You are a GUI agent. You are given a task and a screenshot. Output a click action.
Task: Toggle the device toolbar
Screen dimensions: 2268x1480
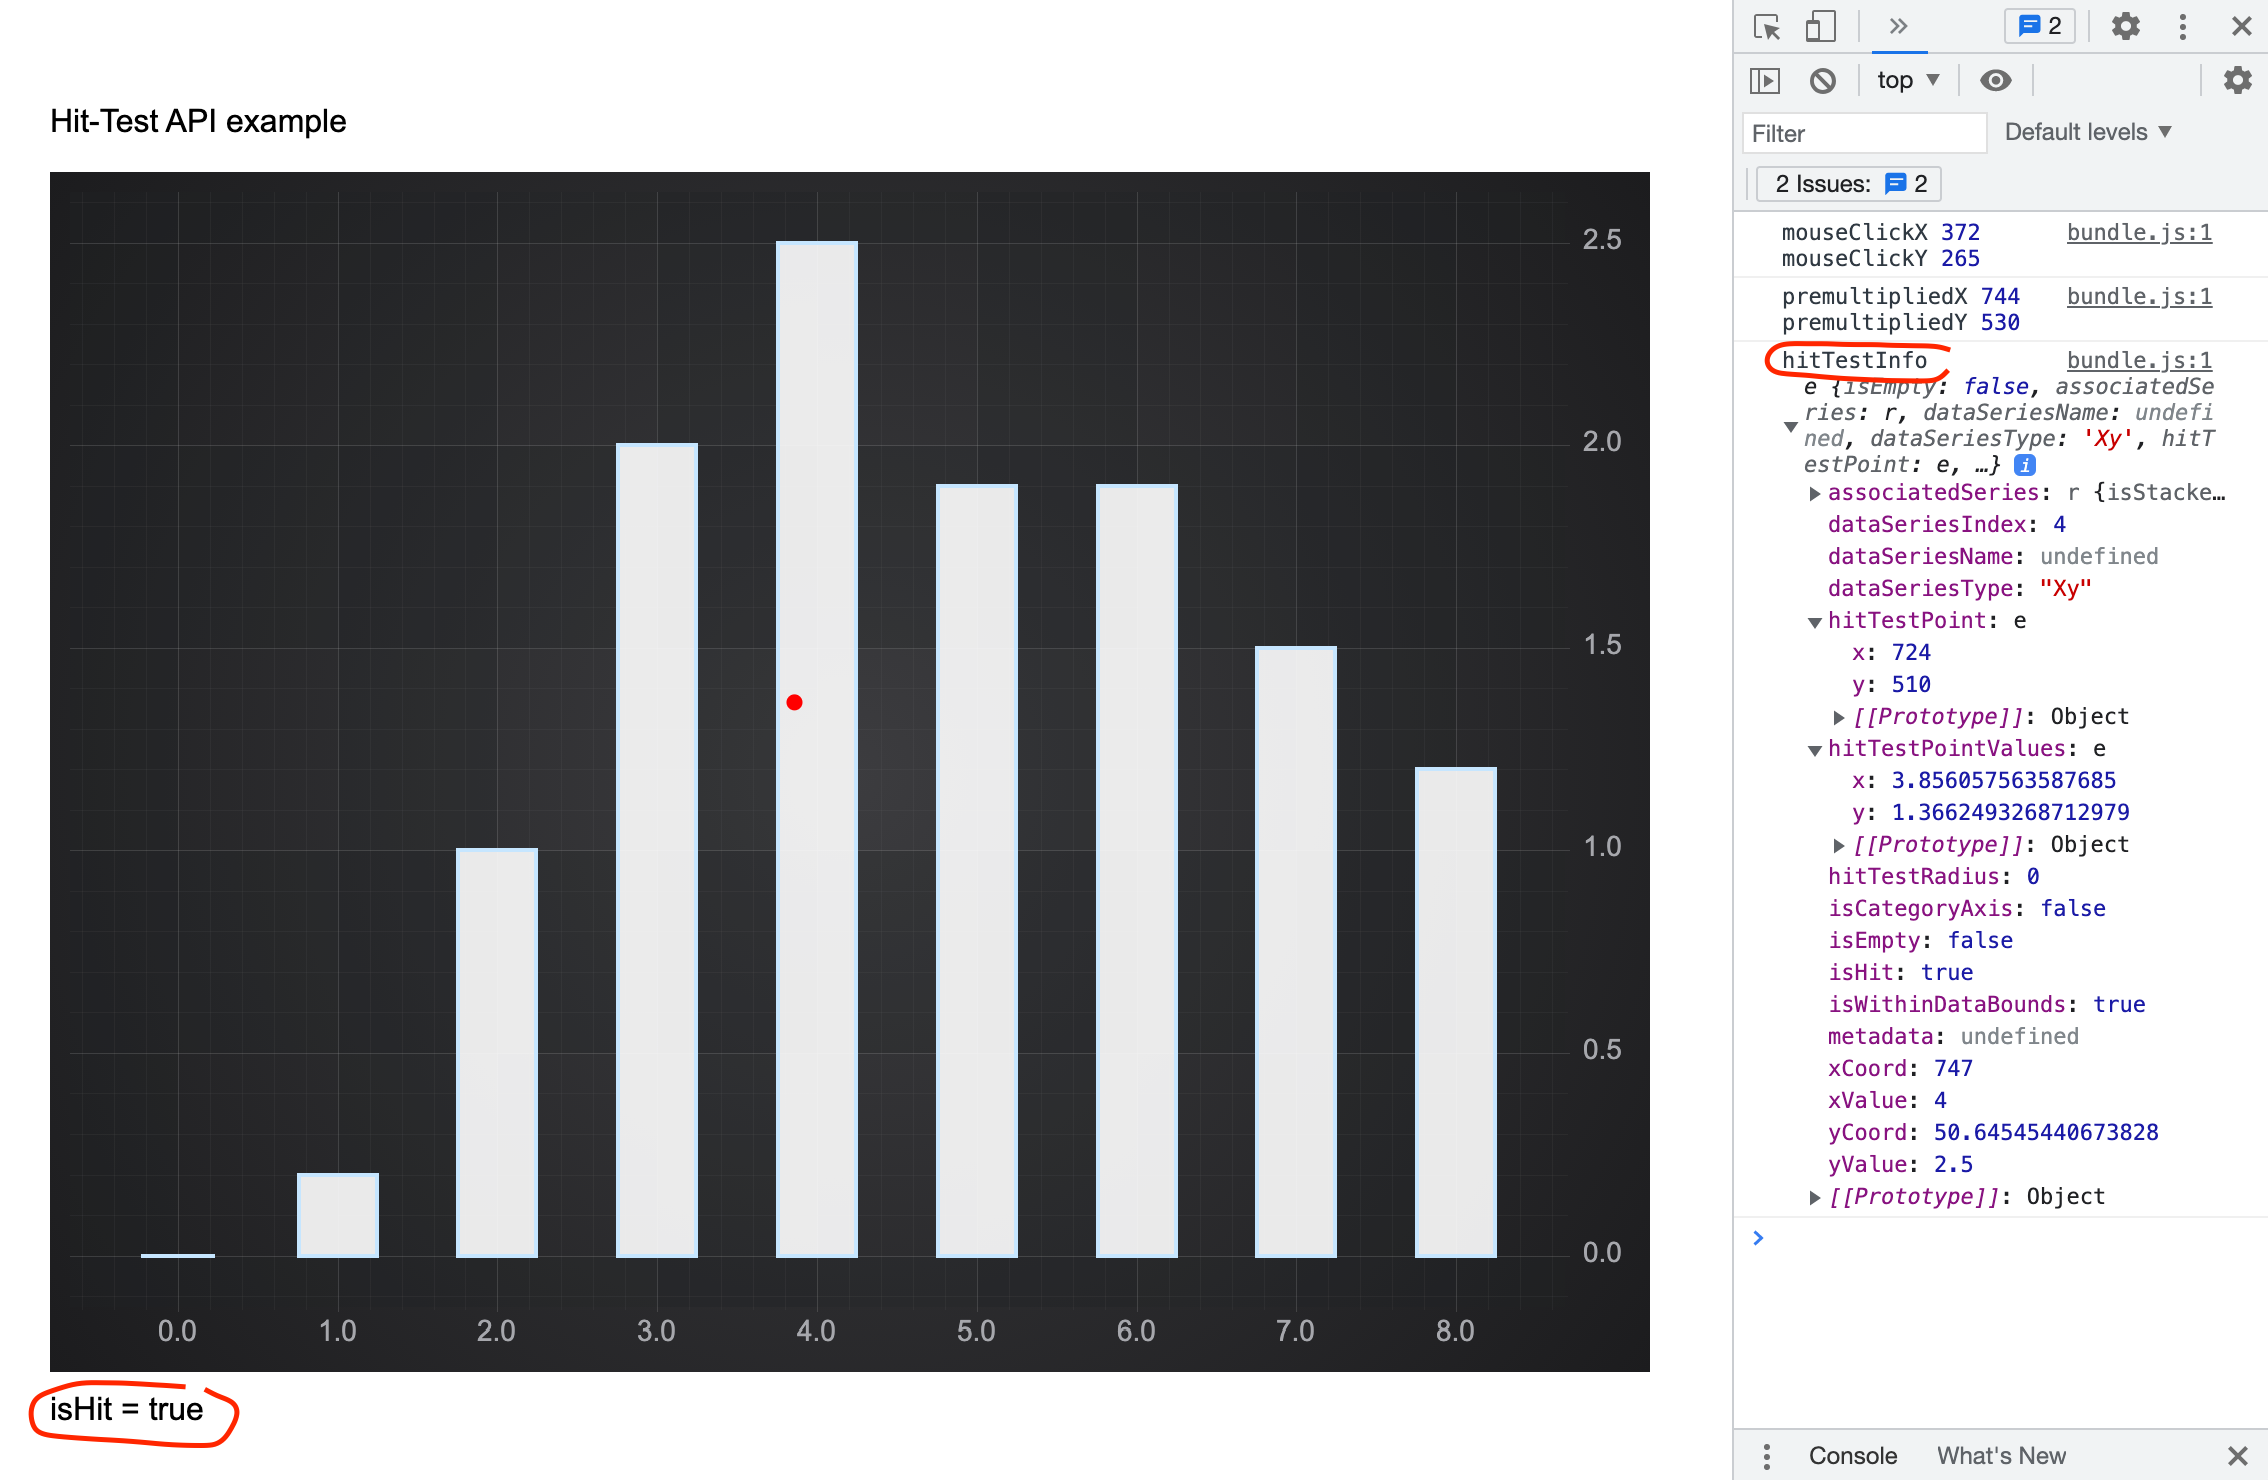click(x=1820, y=27)
